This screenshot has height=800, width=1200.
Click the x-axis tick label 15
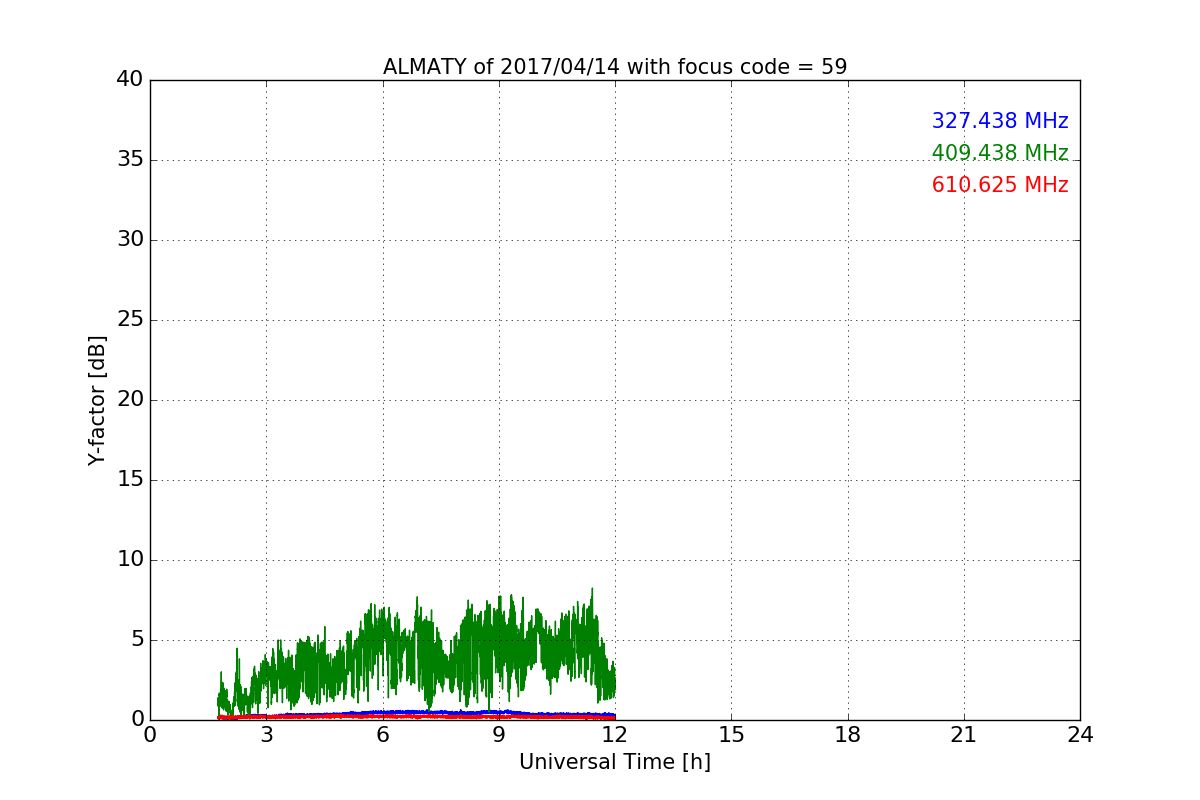(x=731, y=735)
